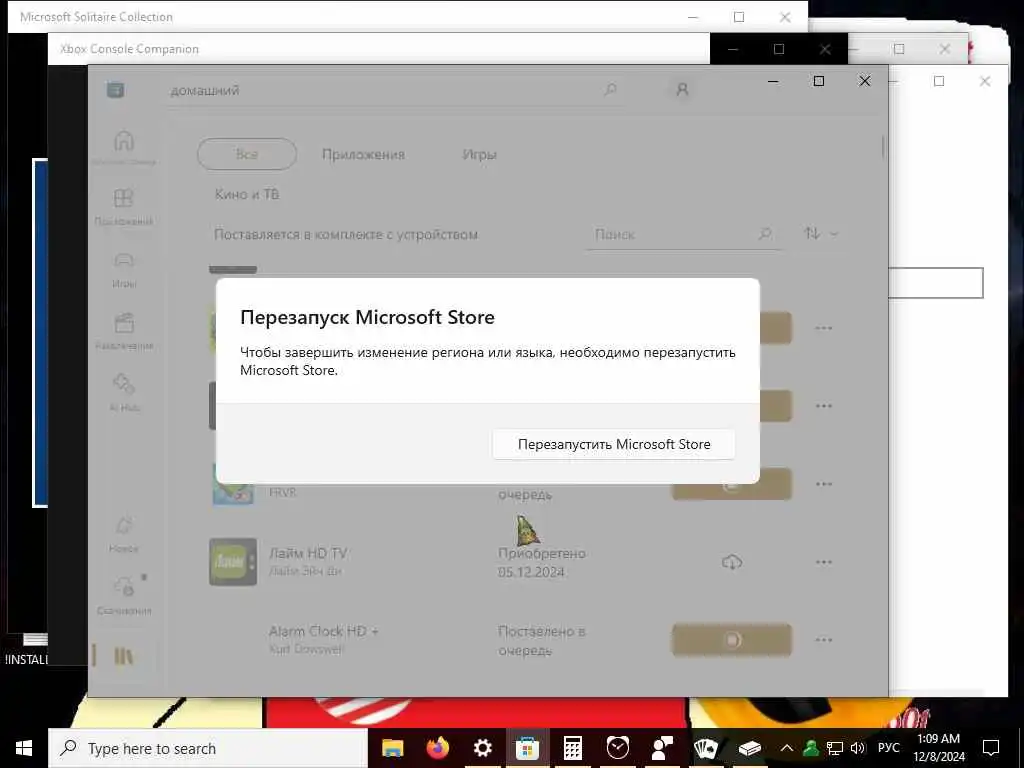This screenshot has height=768, width=1024.
Task: Click the volume speaker tray icon
Action: pos(857,748)
